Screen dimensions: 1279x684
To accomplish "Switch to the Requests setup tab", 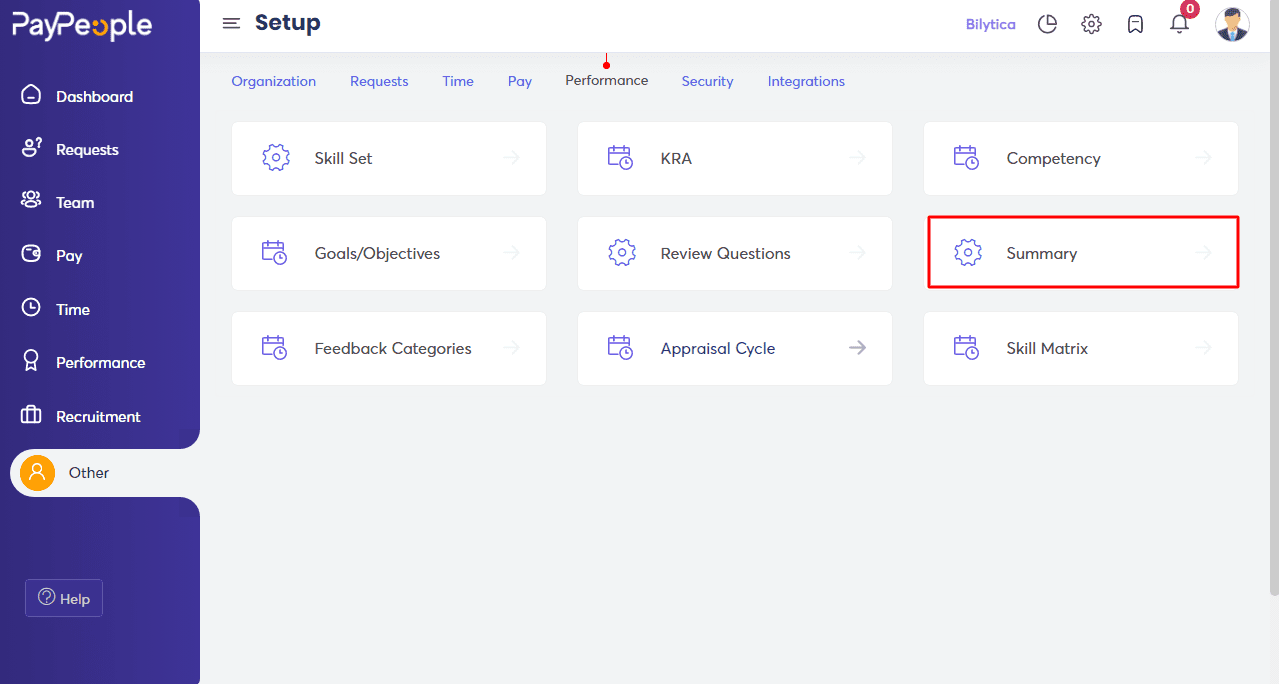I will (x=379, y=81).
